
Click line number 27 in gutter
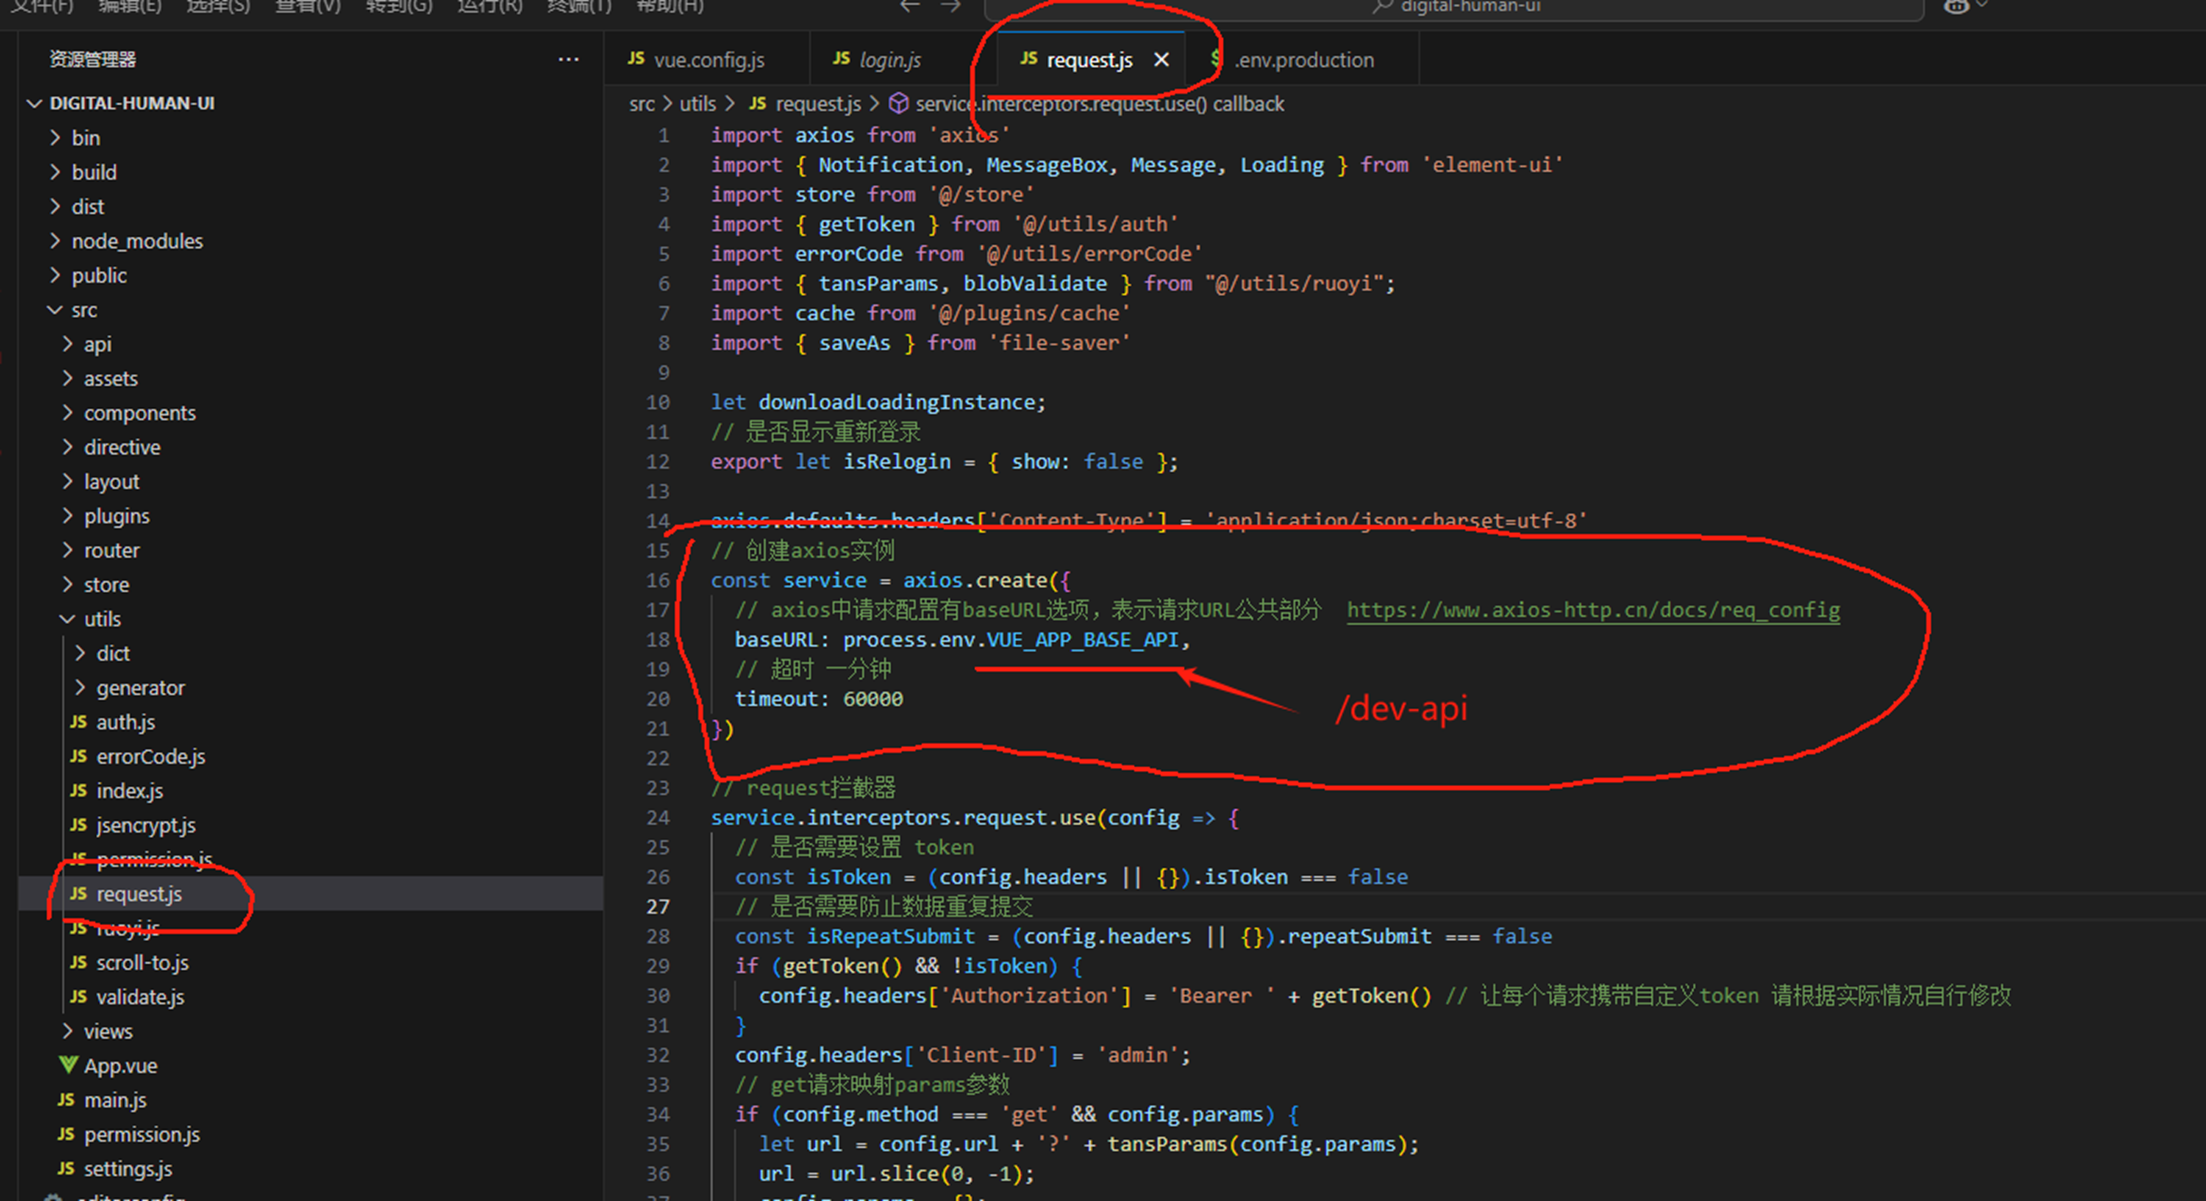[x=658, y=907]
